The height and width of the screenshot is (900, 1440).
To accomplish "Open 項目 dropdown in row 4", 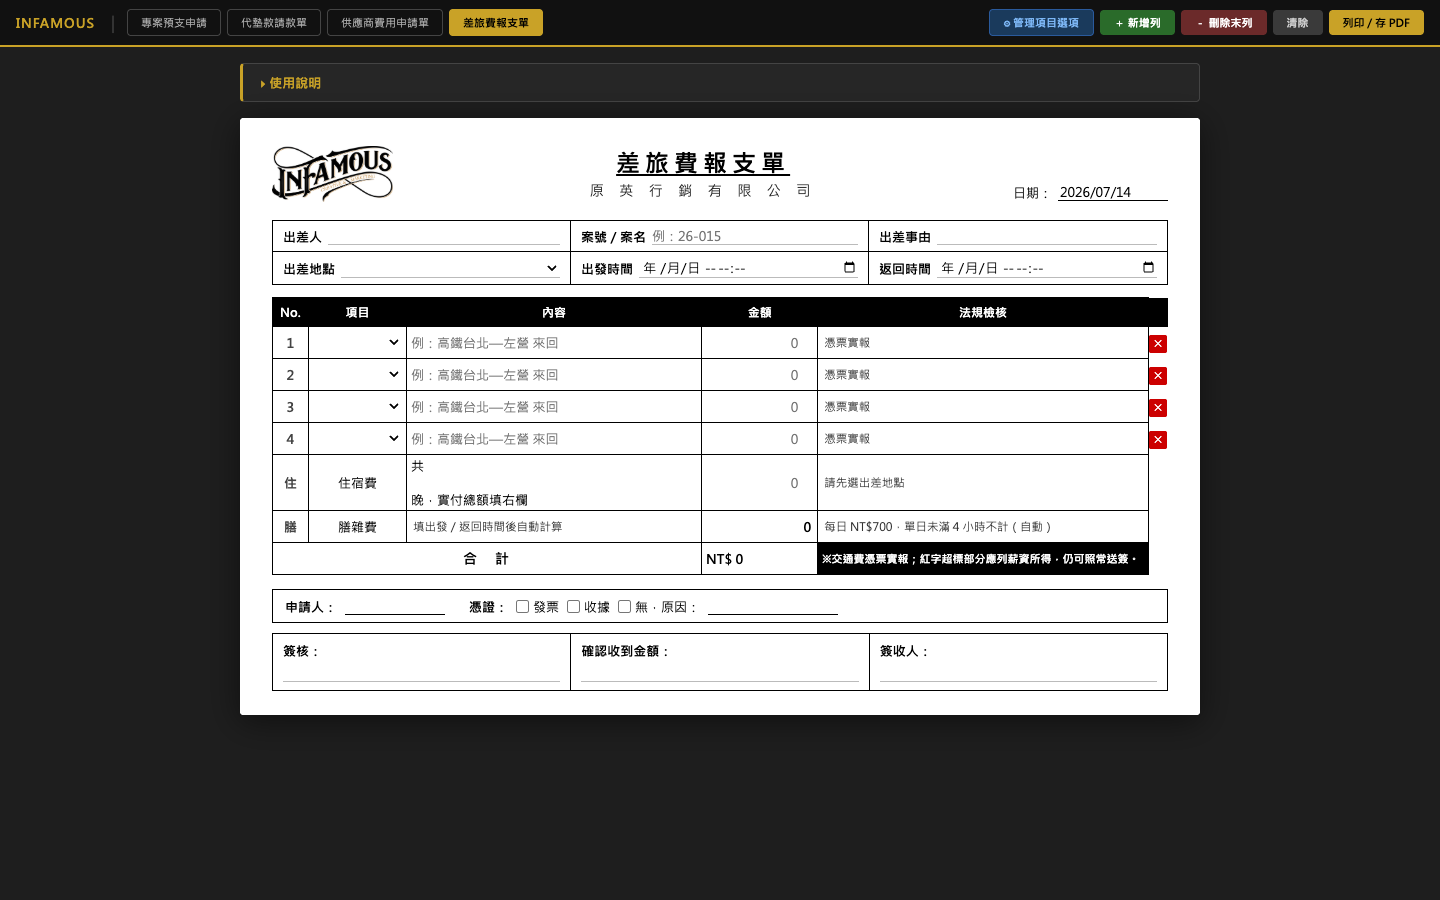I will tap(357, 439).
